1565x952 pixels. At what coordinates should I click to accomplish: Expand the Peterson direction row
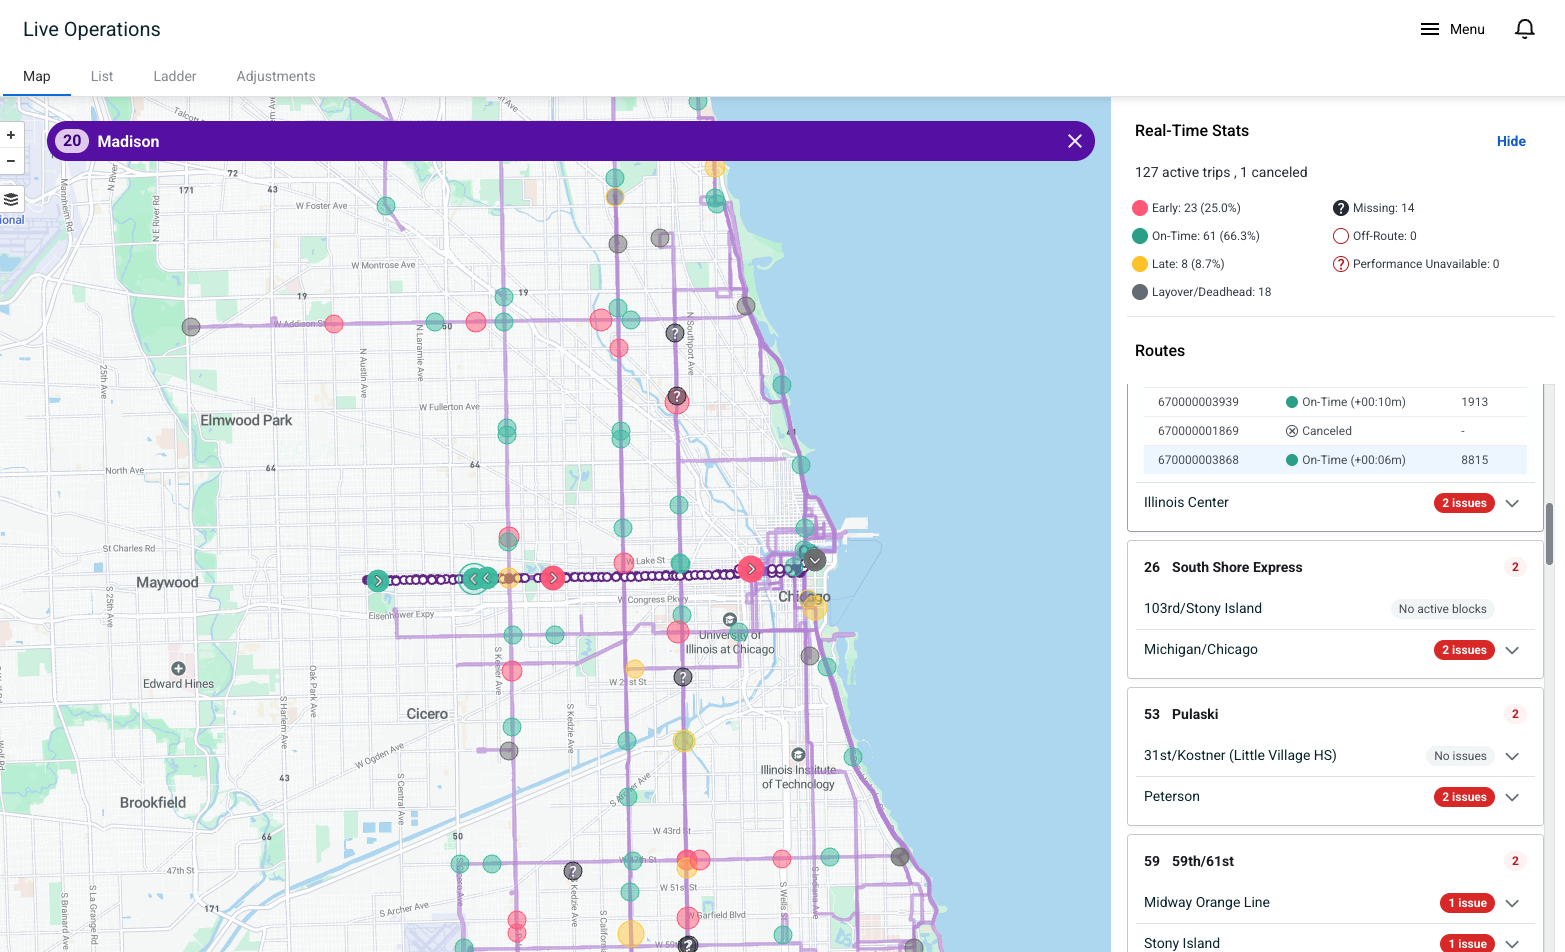[x=1512, y=797]
